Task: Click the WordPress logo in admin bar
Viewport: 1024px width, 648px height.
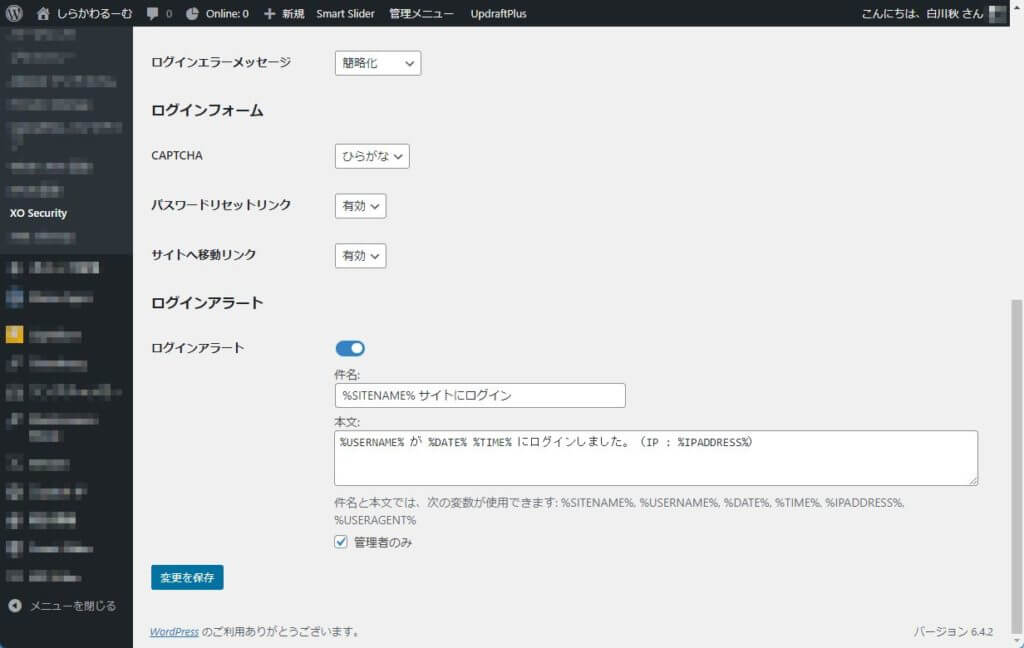Action: [14, 14]
